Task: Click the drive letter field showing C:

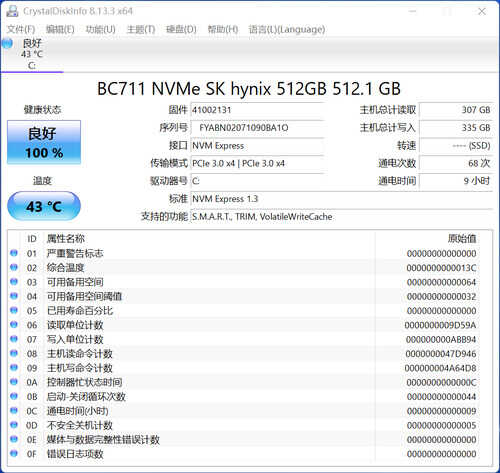Action: coord(257,181)
